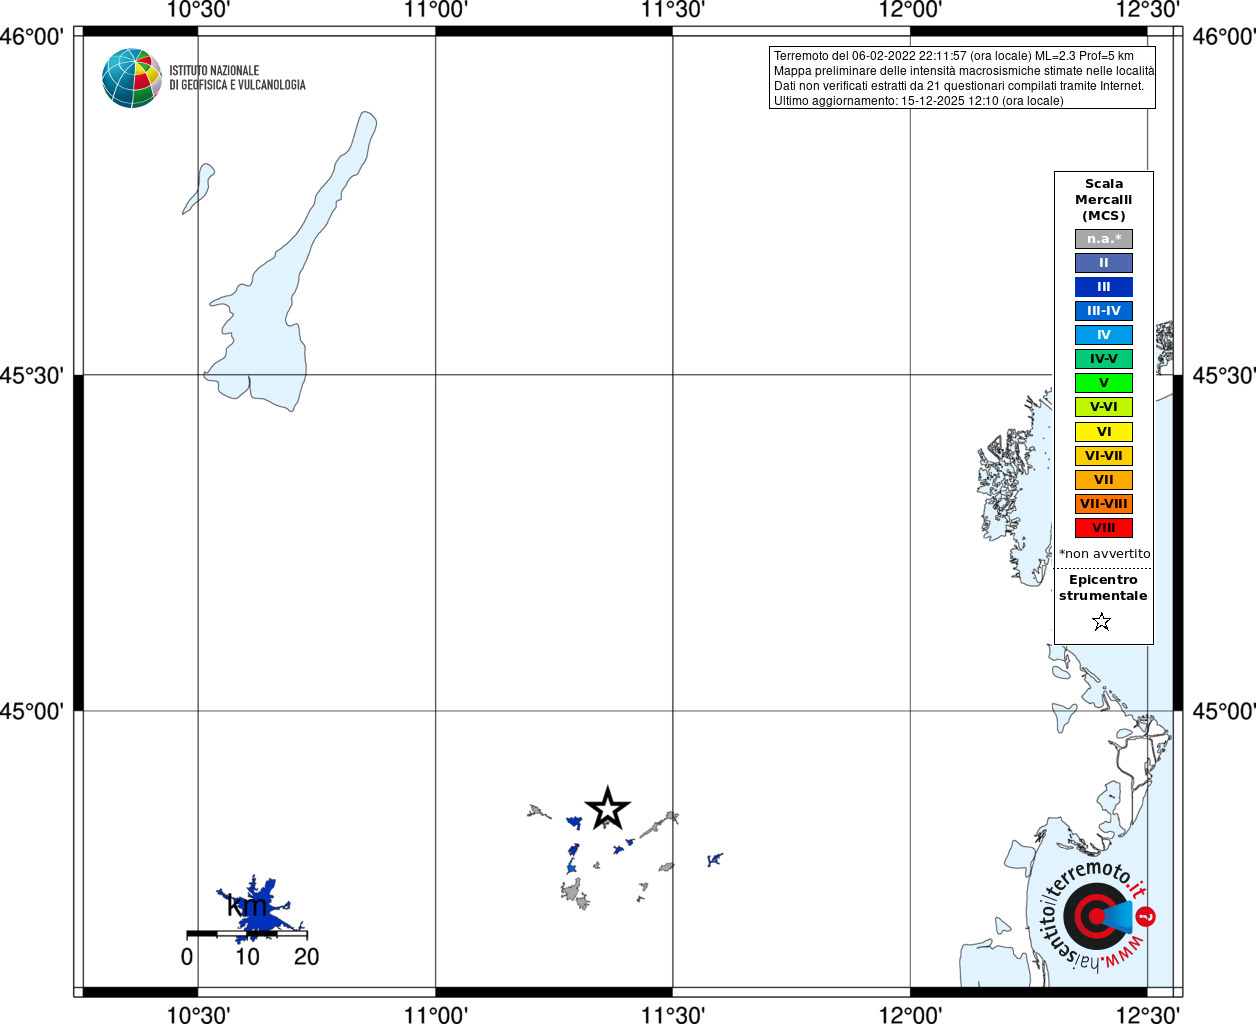Click the star symbol in legend
This screenshot has height=1024, width=1256.
point(1102,622)
